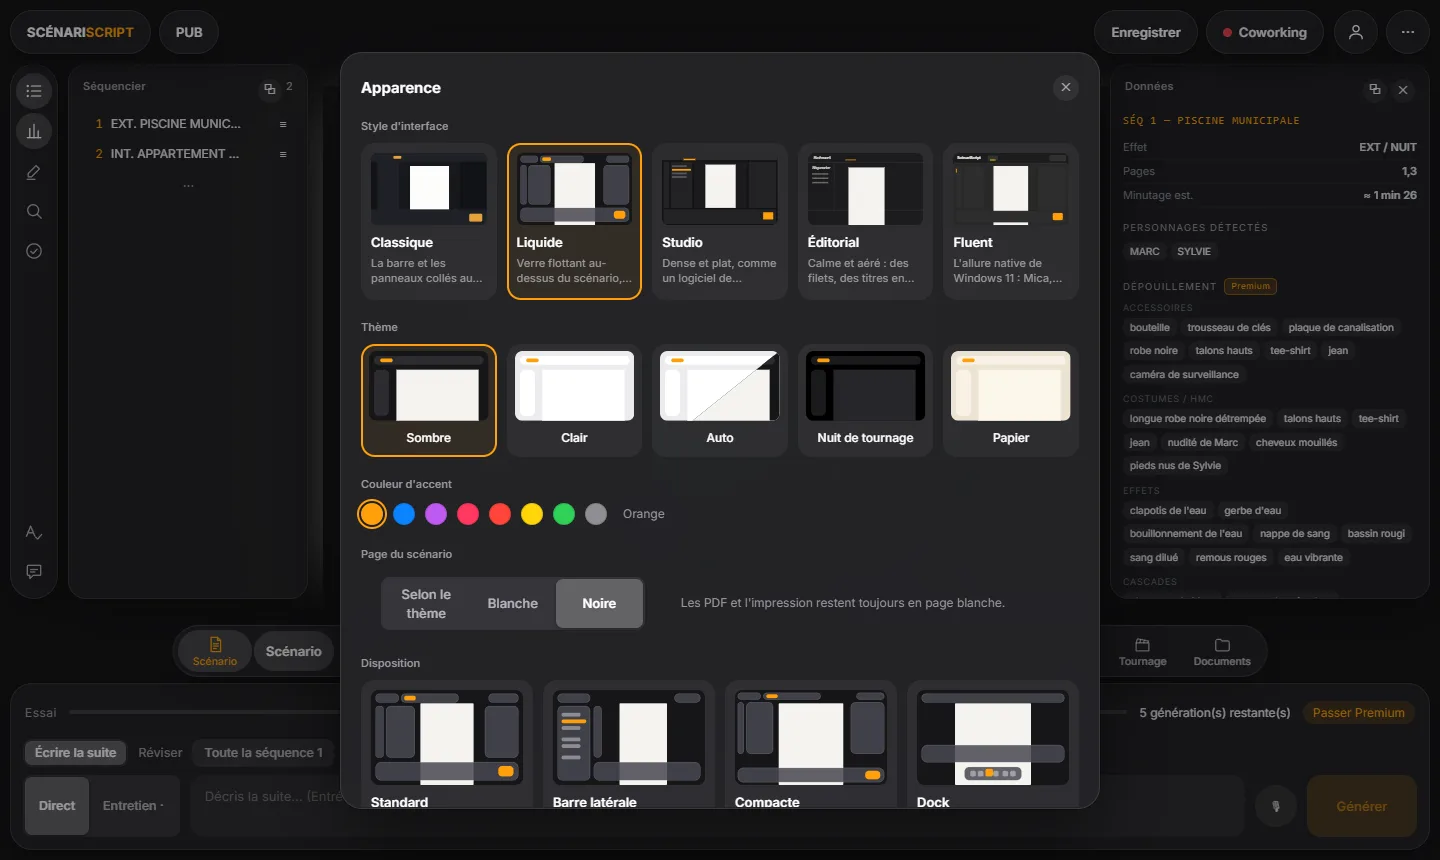Pick the purple accent color
The height and width of the screenshot is (860, 1440).
[436, 514]
